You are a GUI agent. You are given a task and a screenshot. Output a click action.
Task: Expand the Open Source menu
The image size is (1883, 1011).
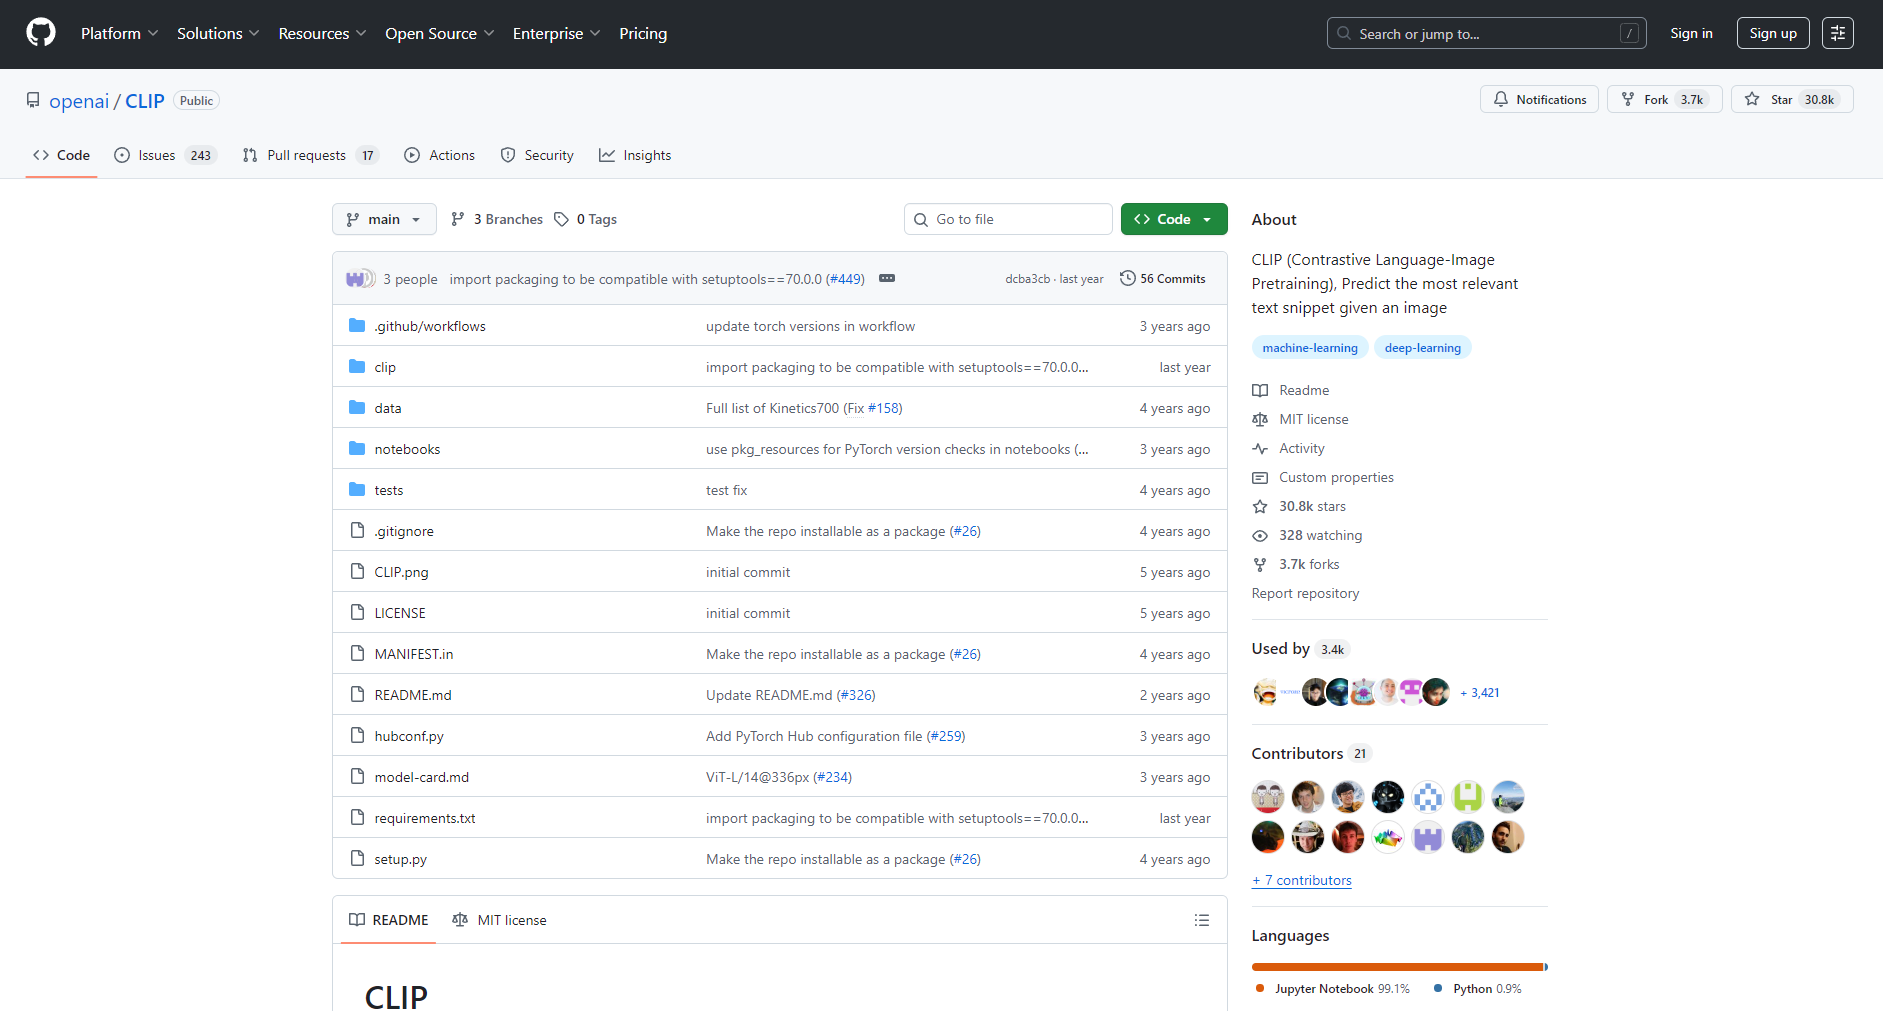[x=440, y=33]
